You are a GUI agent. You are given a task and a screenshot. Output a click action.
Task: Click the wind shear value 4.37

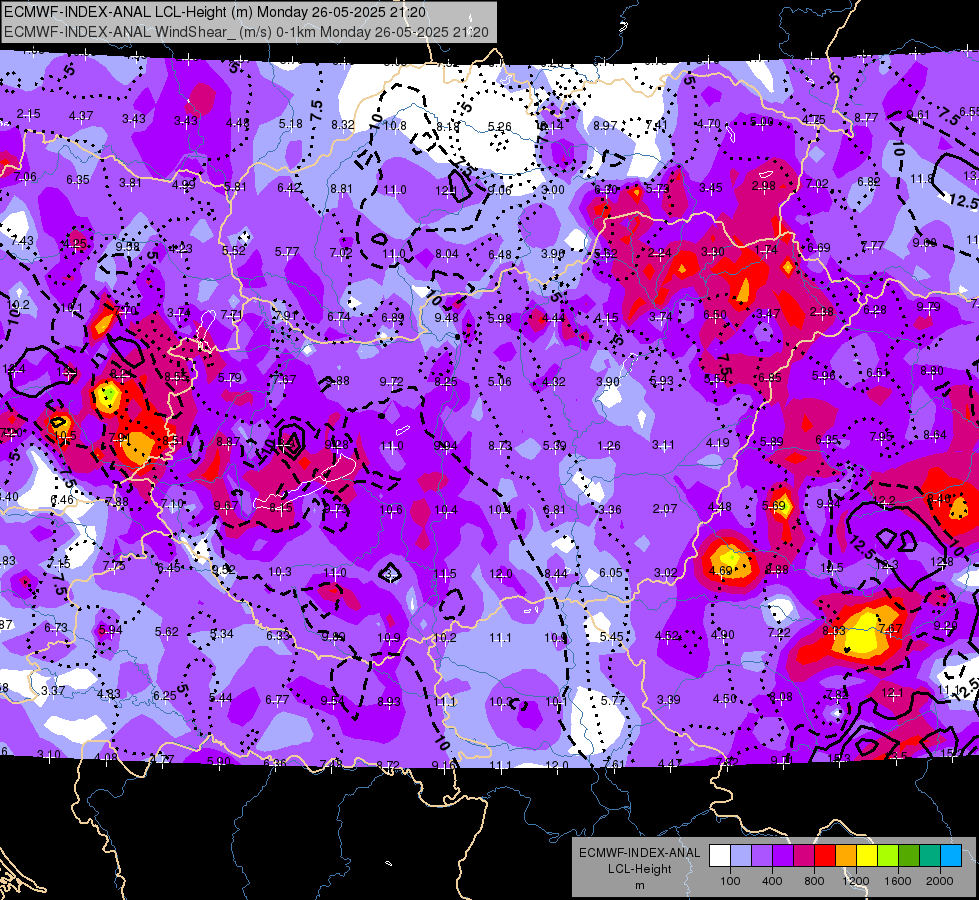click(x=81, y=116)
